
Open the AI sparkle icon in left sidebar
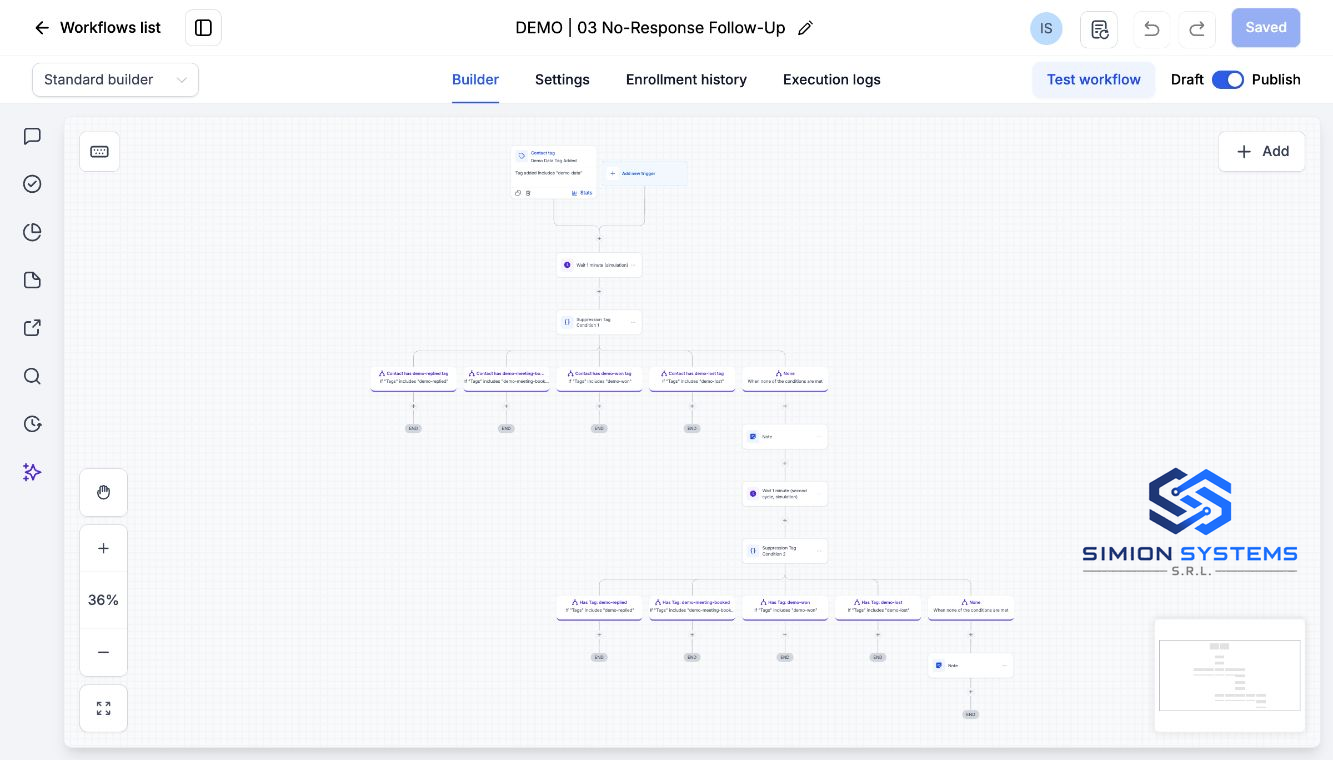coord(32,472)
